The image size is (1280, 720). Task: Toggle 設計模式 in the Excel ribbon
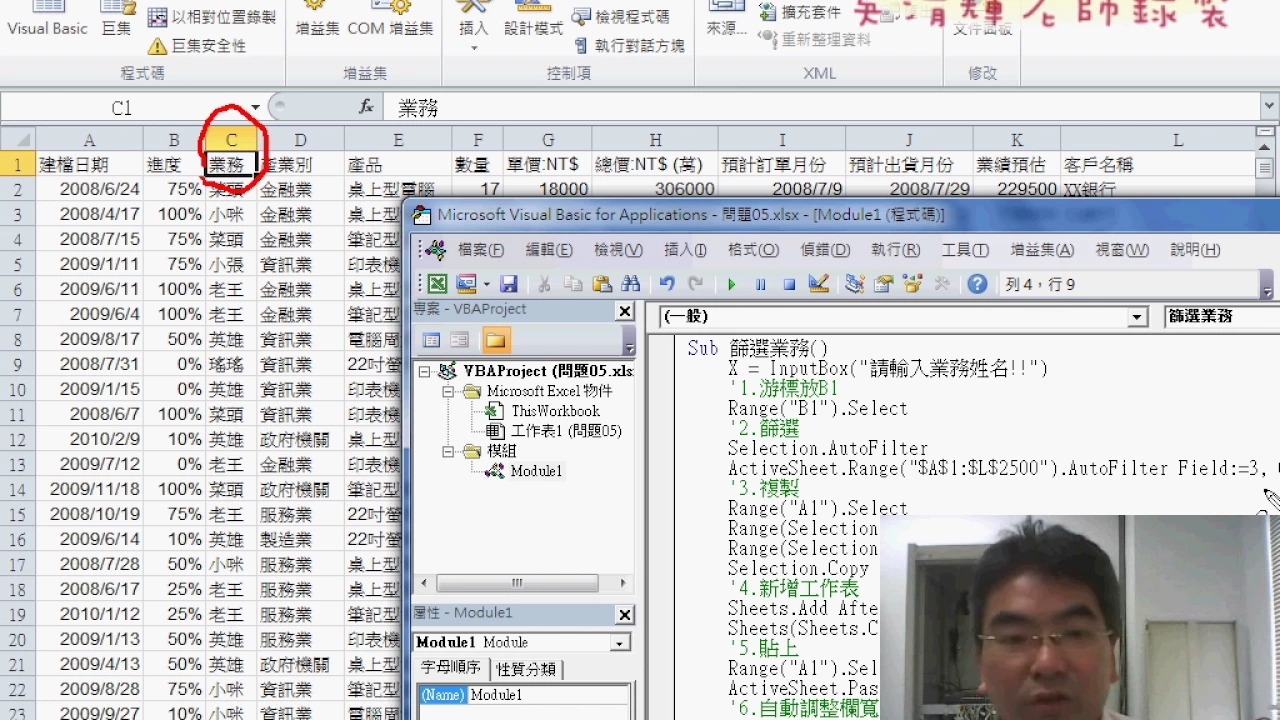coord(533,19)
